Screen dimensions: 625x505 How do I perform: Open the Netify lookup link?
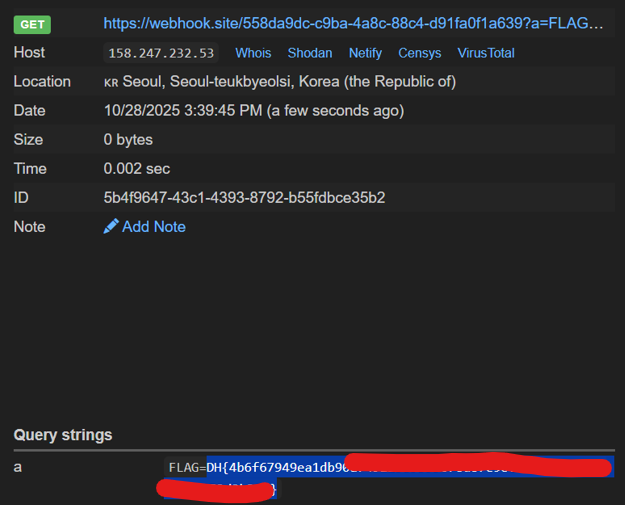tap(365, 53)
